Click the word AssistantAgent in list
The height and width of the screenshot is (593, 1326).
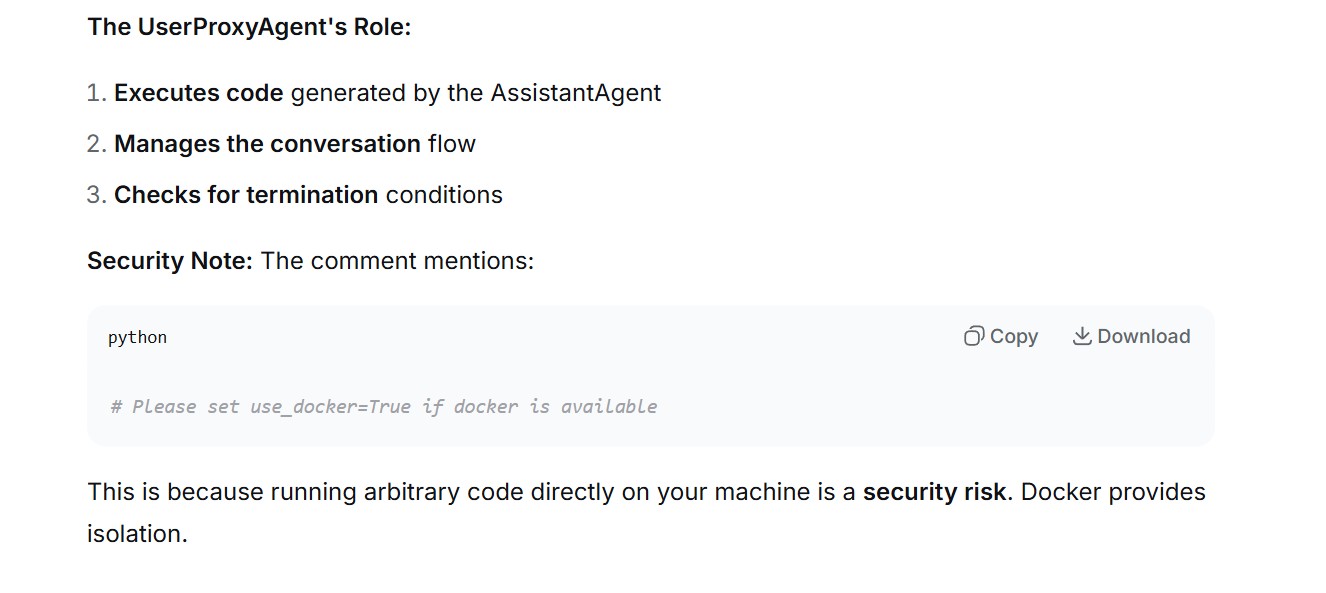tap(575, 93)
